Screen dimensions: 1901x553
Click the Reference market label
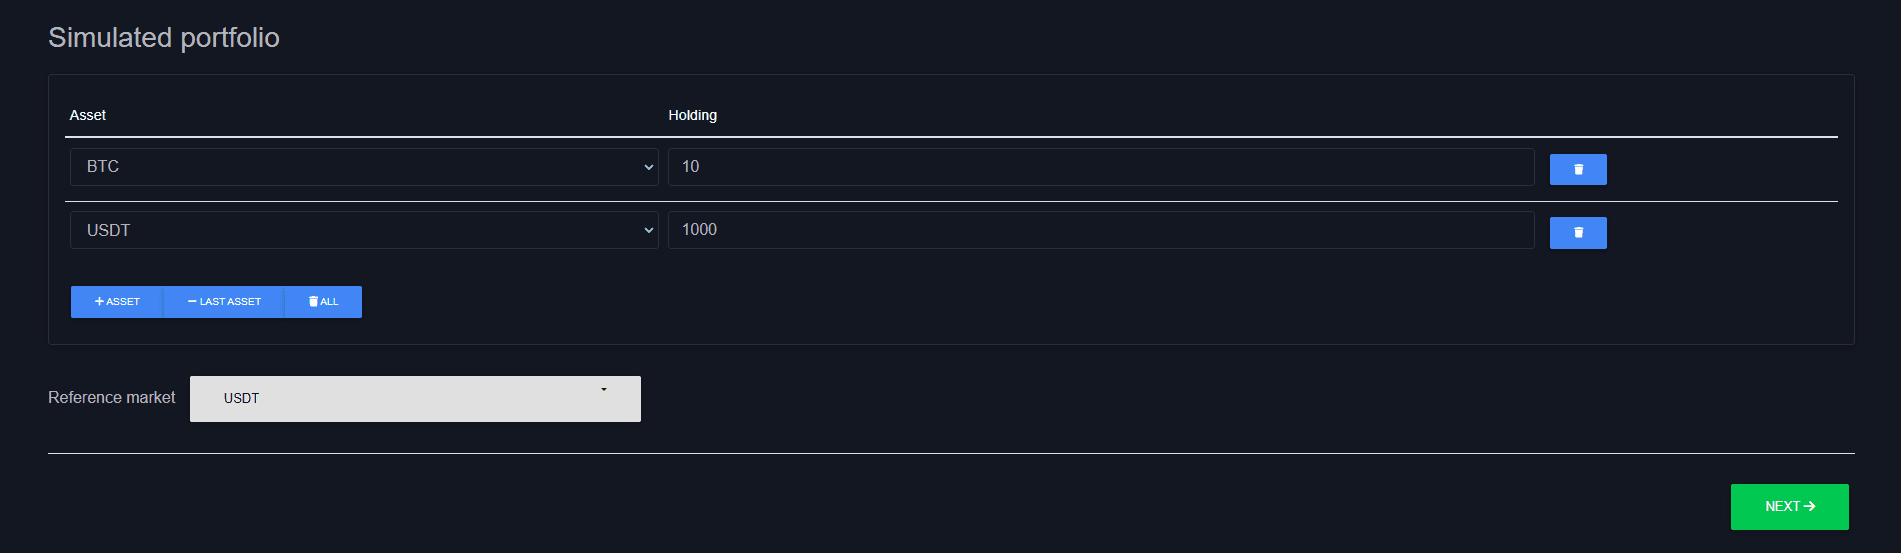(112, 398)
